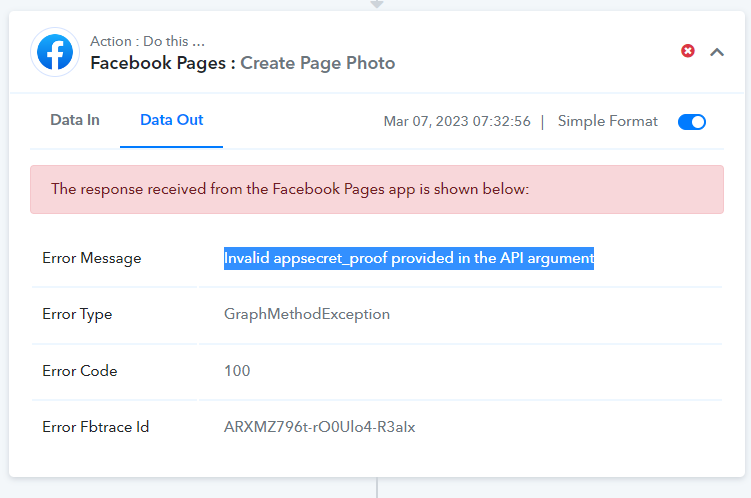The width and height of the screenshot is (751, 498).
Task: Click the Error Code row label
Action: coord(80,371)
